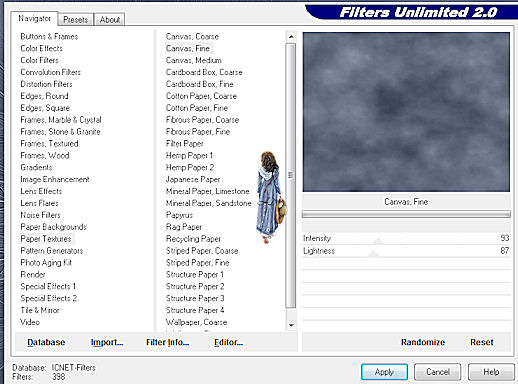Image resolution: width=518 pixels, height=384 pixels.
Task: Click the Randomize button
Action: click(423, 342)
